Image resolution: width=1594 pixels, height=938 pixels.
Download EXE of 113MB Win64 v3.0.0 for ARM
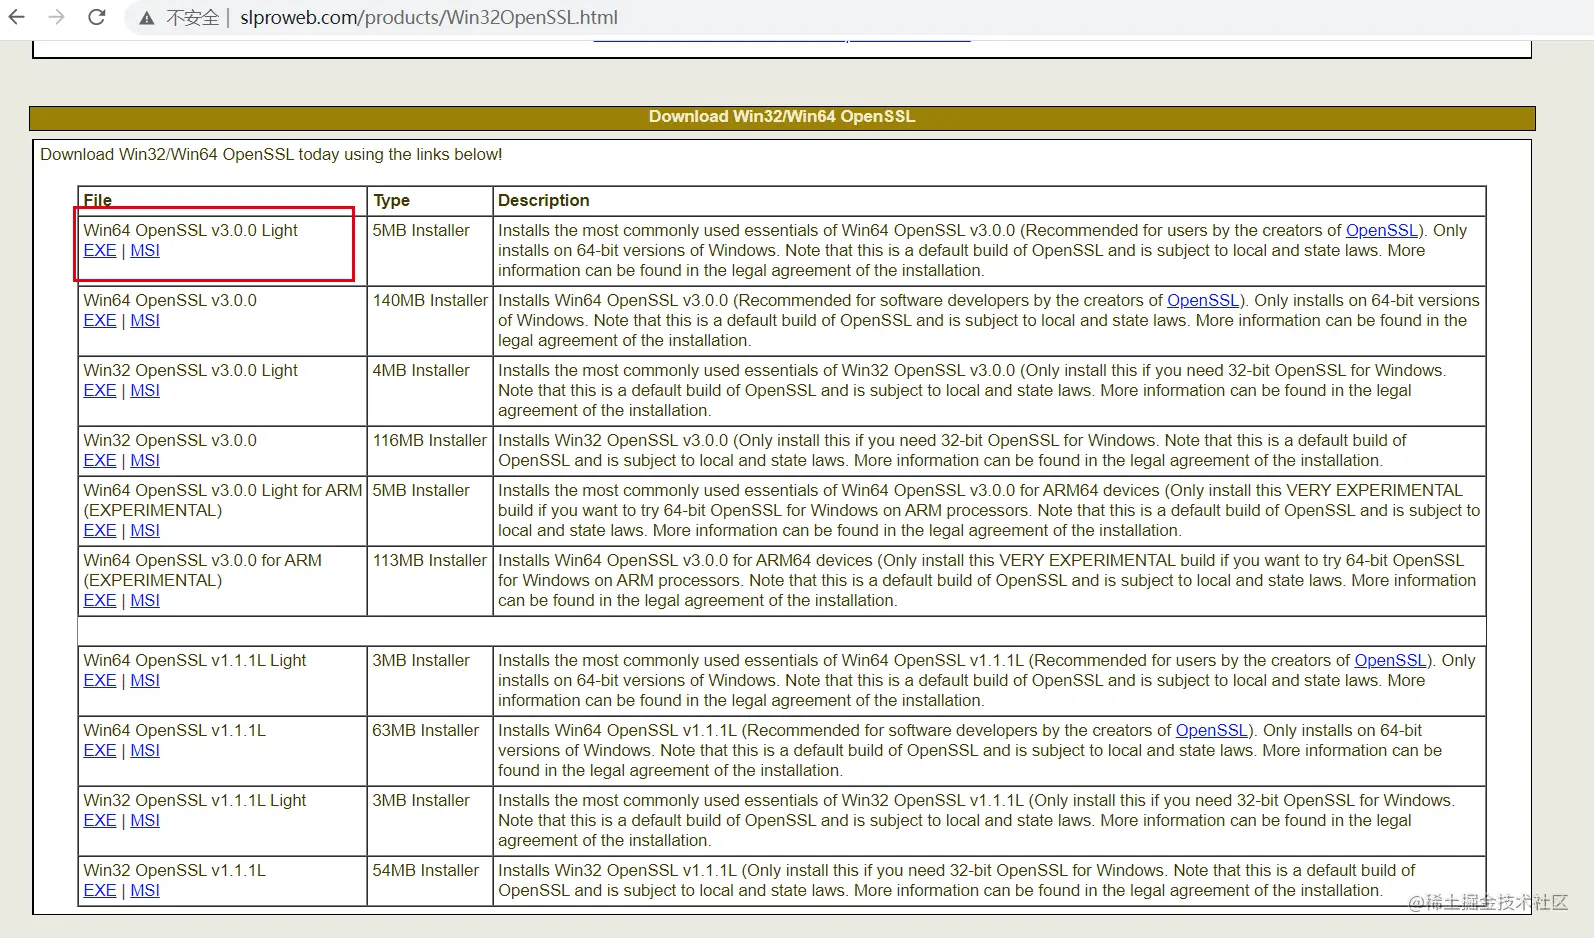click(x=100, y=600)
